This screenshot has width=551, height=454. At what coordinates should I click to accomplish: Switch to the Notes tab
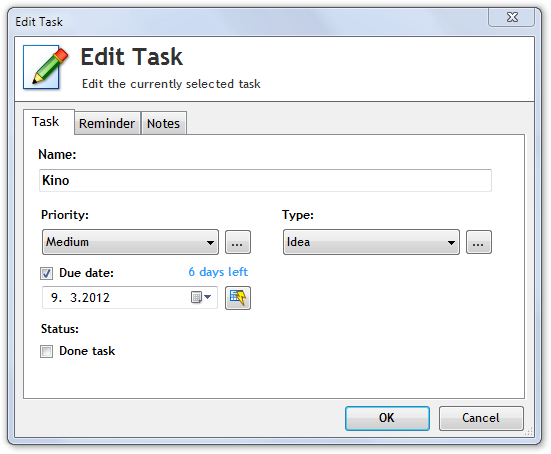(x=163, y=123)
